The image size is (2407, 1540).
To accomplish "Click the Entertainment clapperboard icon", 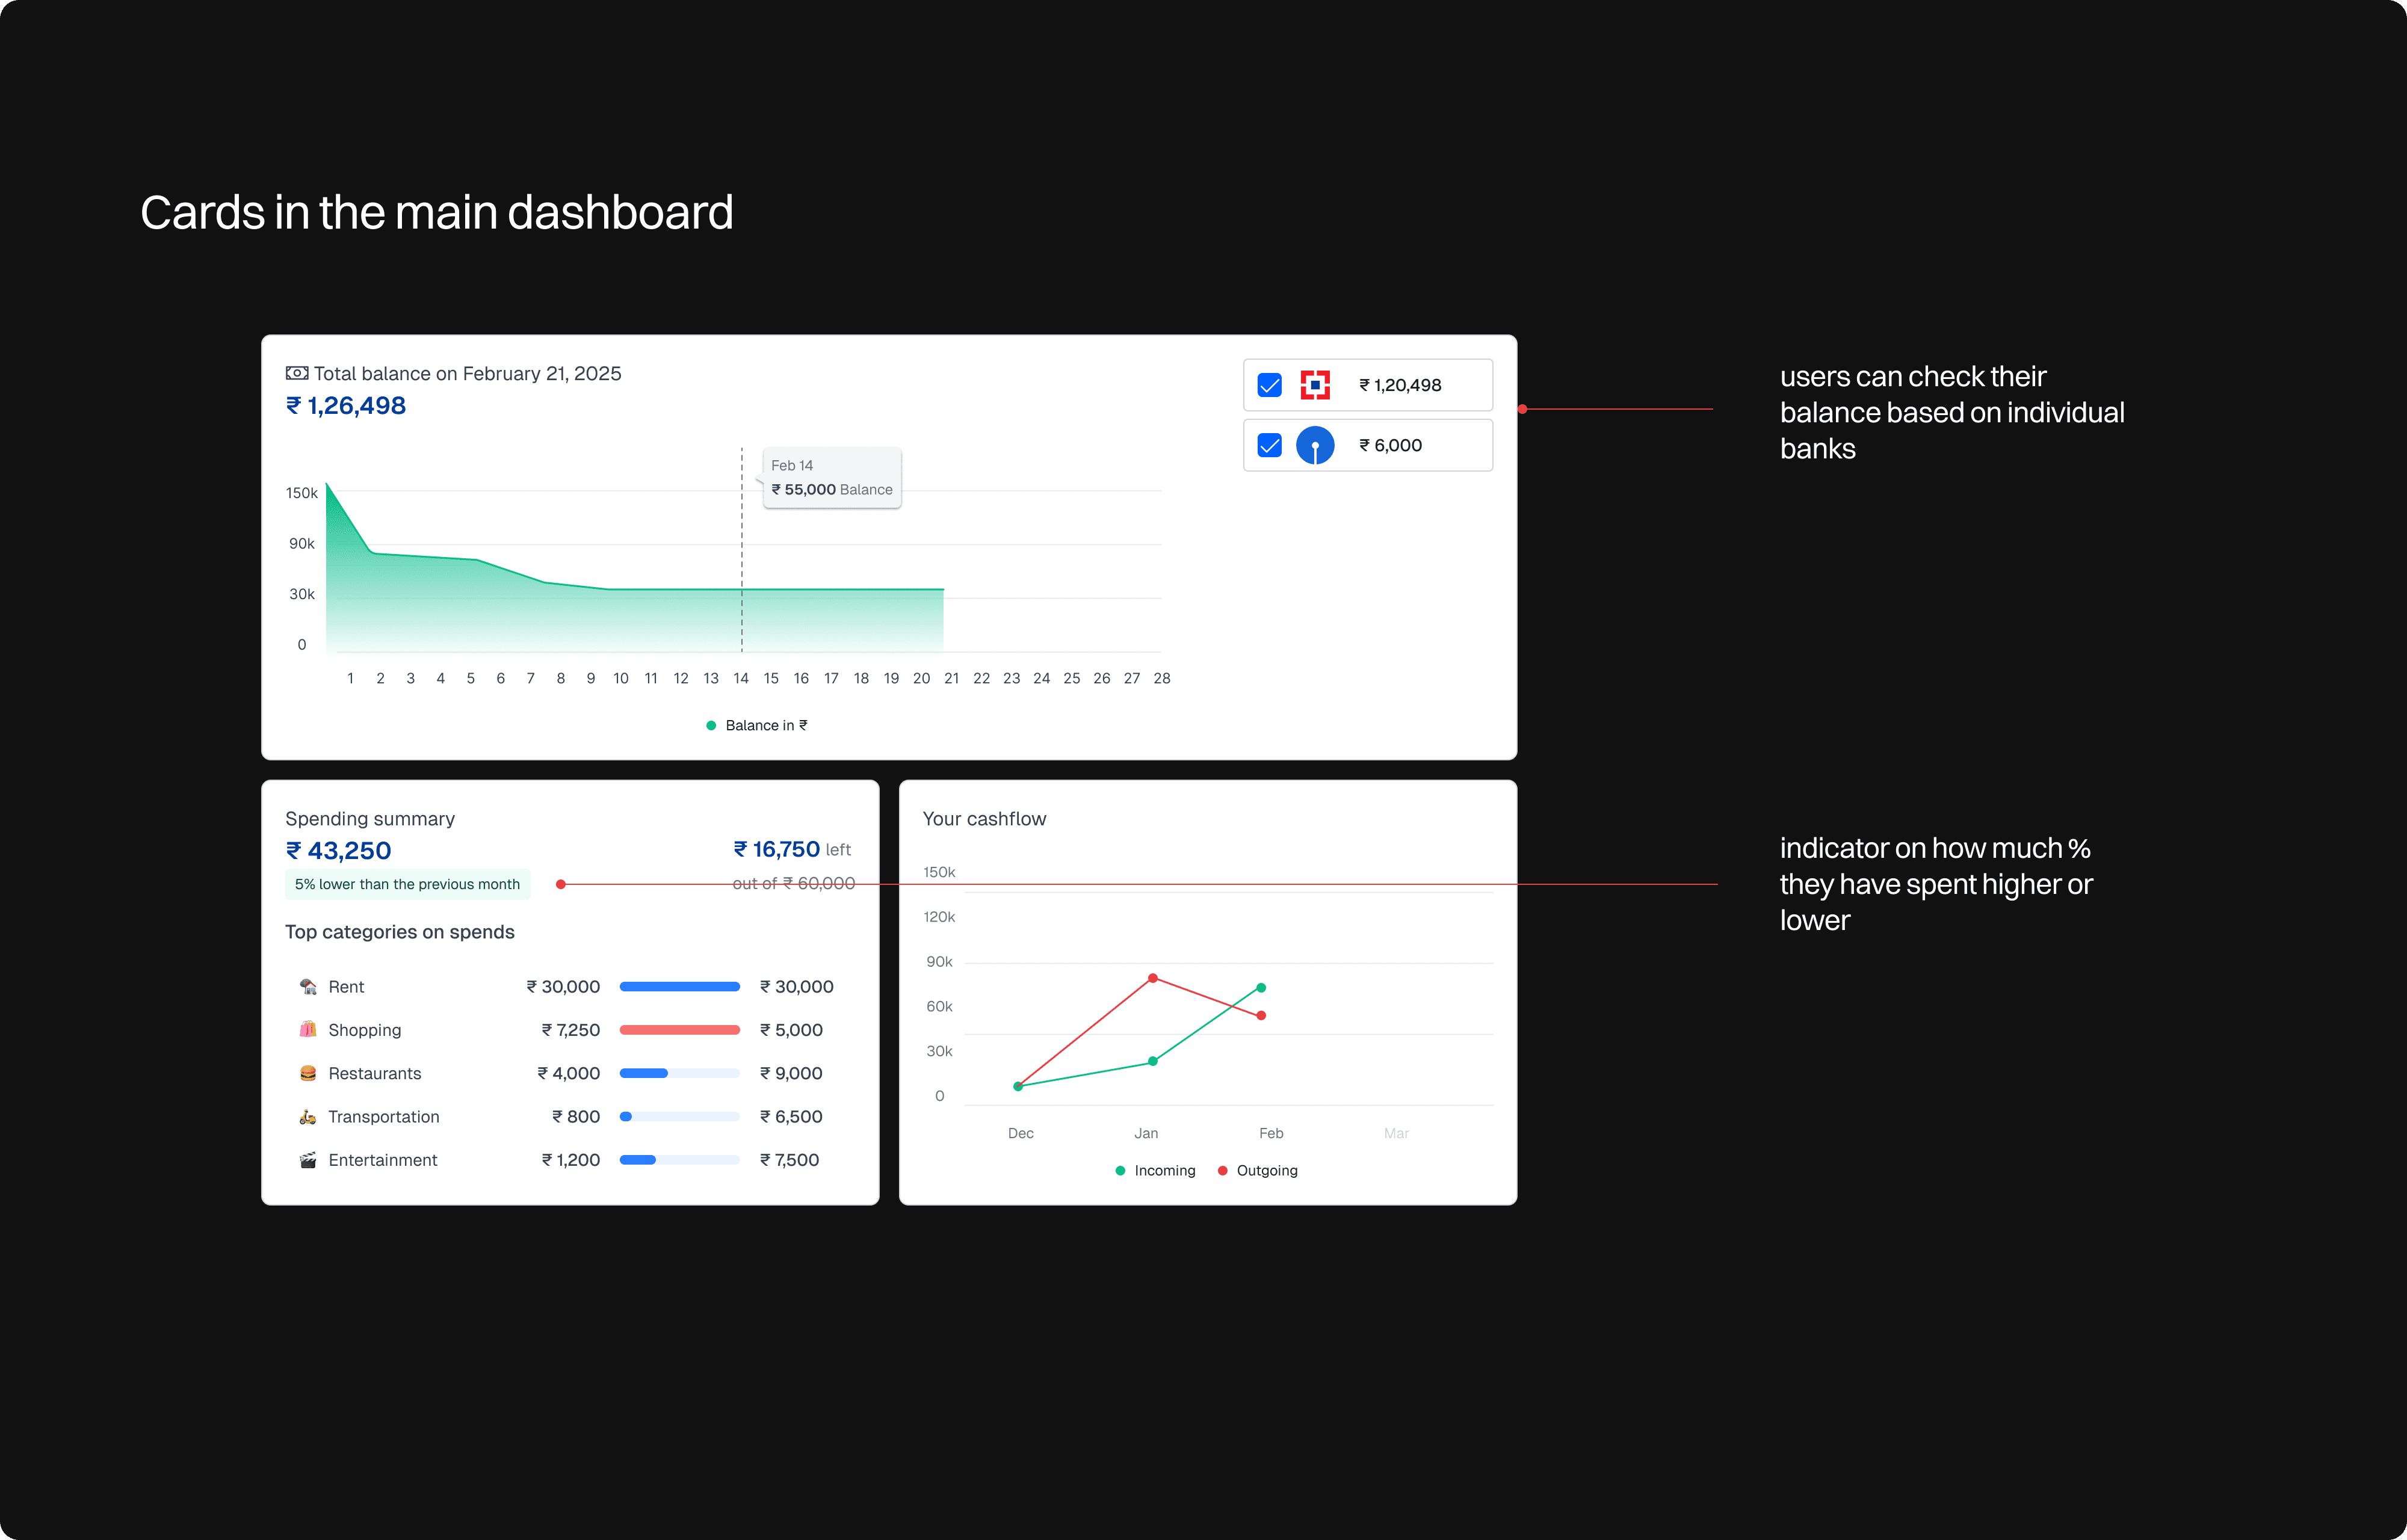I will 308,1160.
